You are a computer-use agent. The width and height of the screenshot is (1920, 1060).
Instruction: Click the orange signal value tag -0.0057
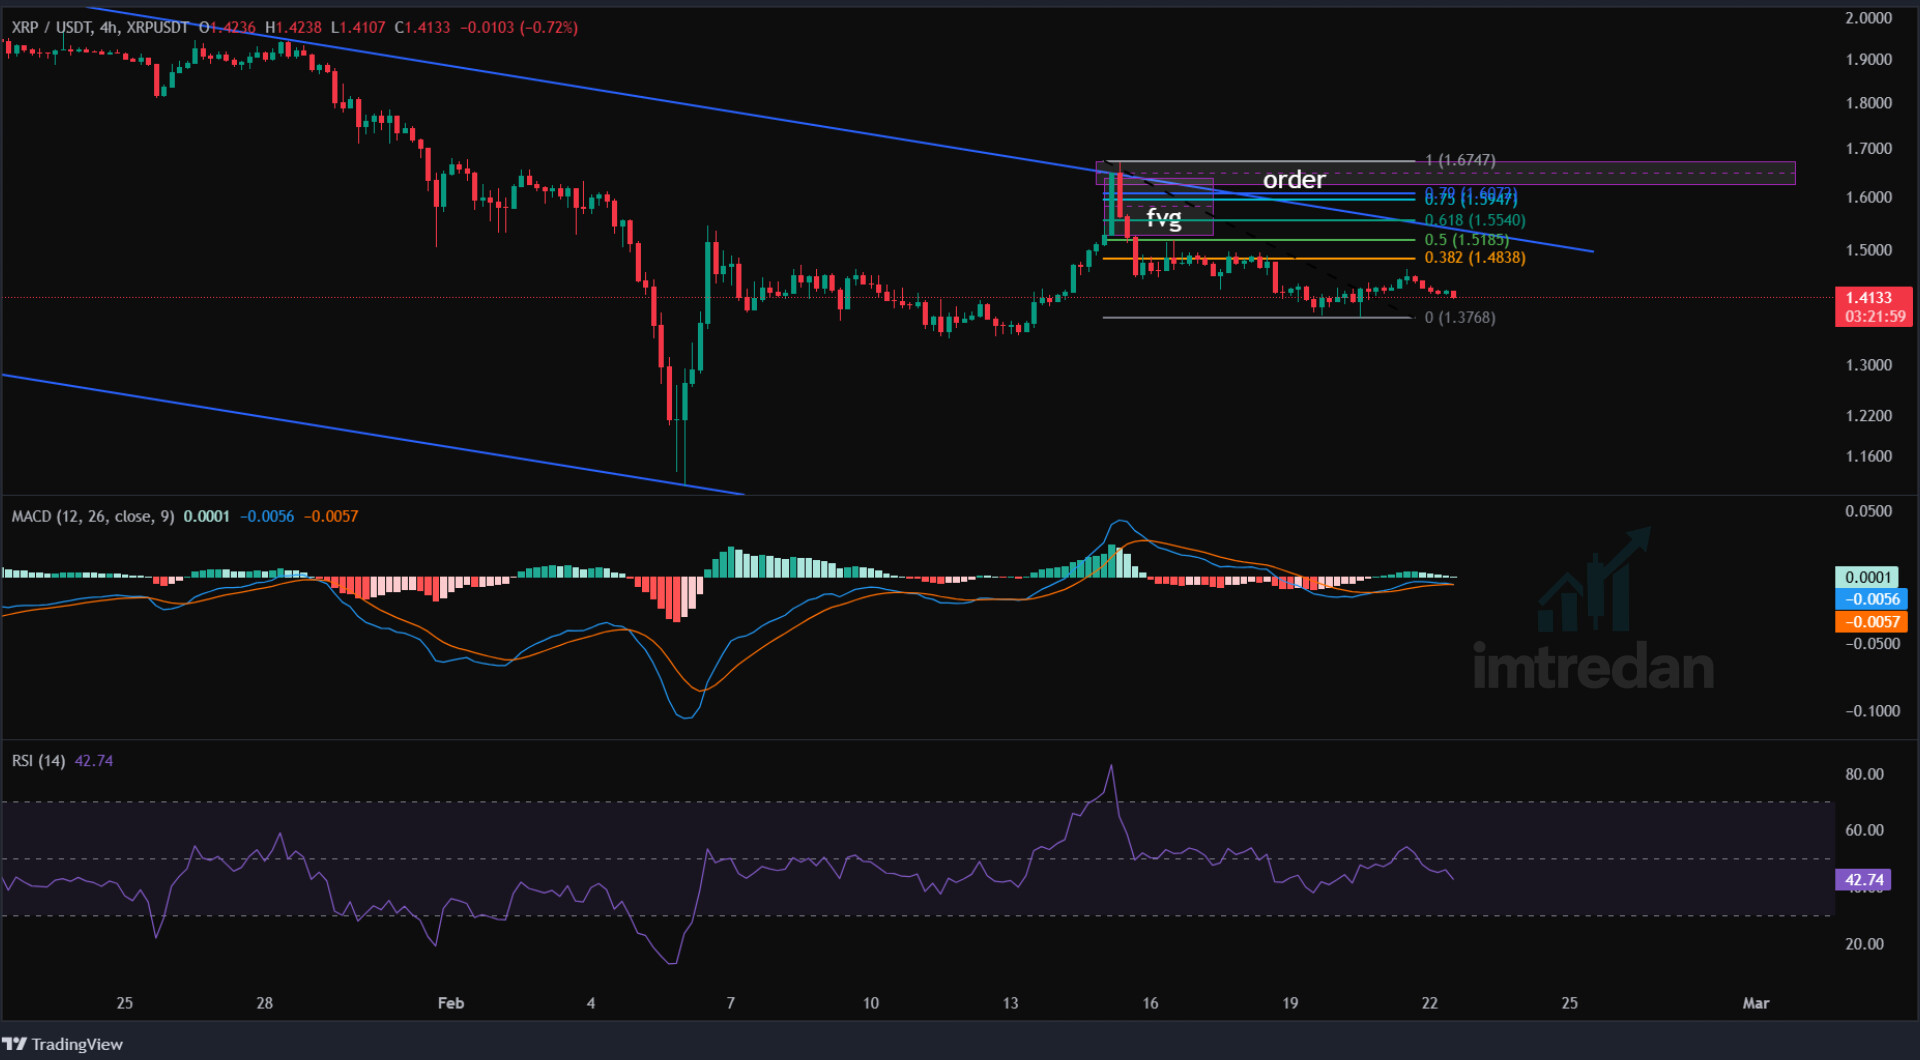tap(1870, 621)
